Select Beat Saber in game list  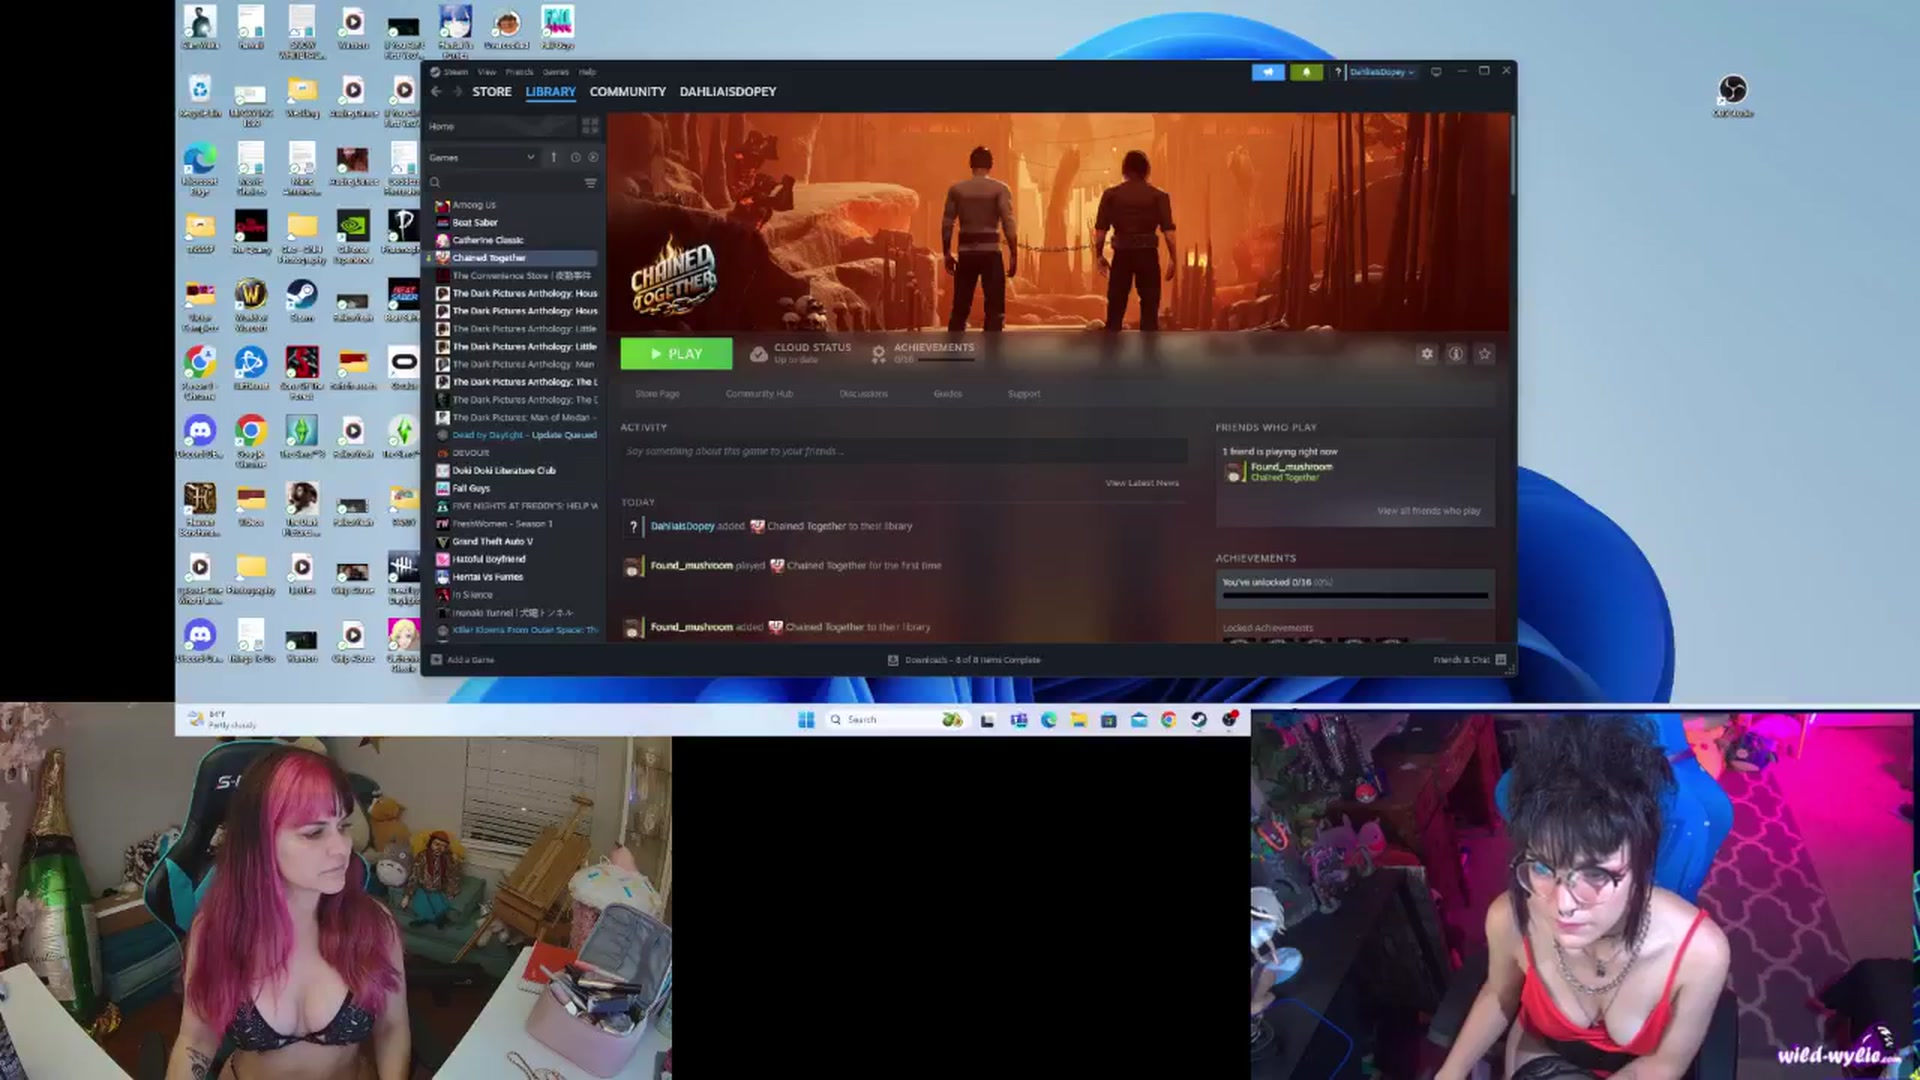point(475,222)
